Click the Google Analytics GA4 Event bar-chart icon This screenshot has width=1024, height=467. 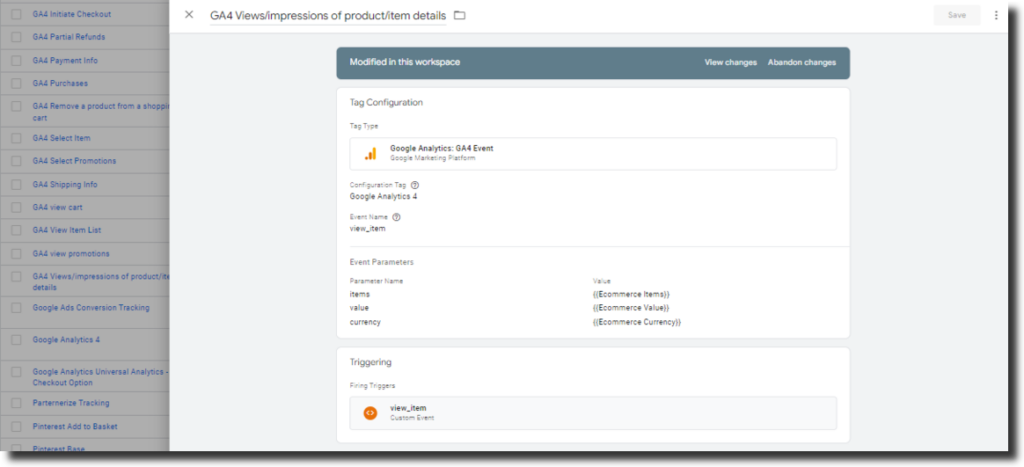[x=370, y=153]
